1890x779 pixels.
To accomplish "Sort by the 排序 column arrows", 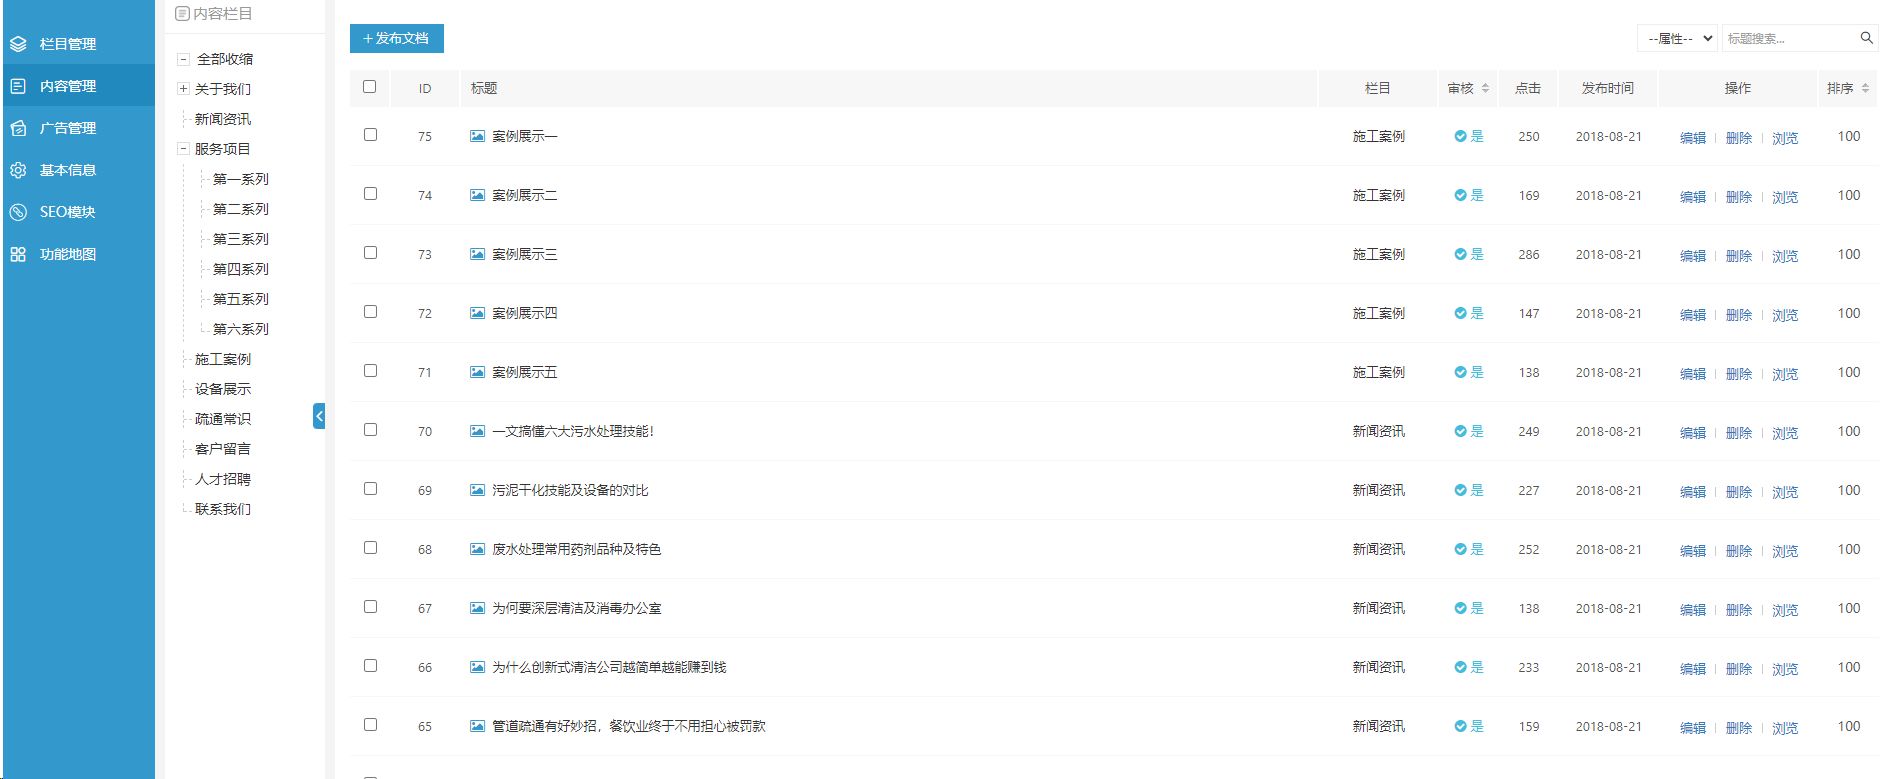I will coord(1865,88).
